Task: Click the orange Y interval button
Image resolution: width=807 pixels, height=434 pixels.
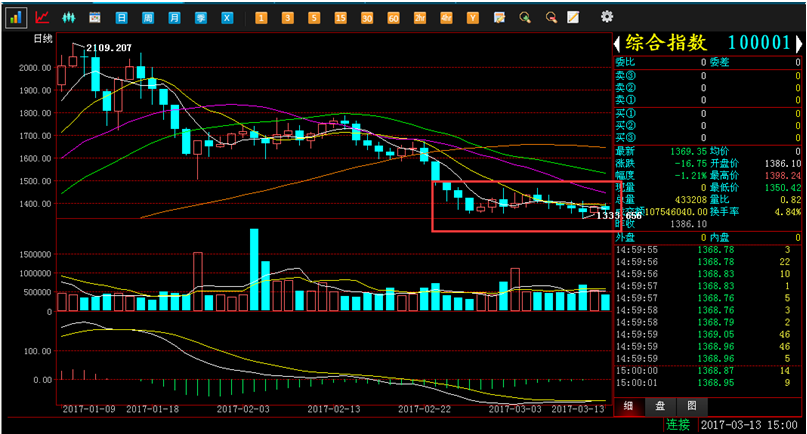Action: coord(472,18)
